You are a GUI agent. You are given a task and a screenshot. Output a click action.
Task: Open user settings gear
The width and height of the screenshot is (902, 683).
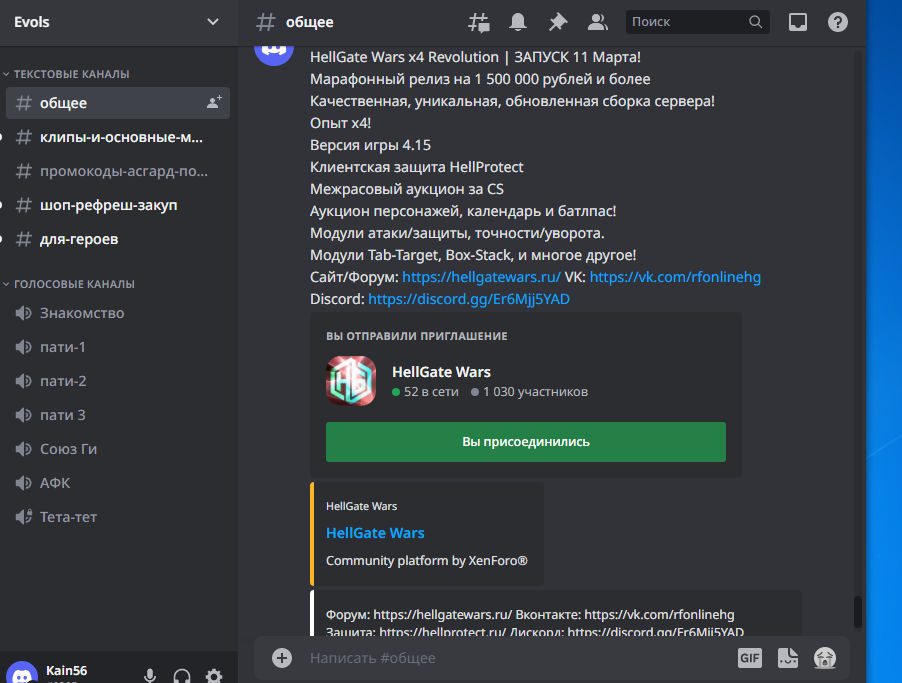(x=214, y=676)
